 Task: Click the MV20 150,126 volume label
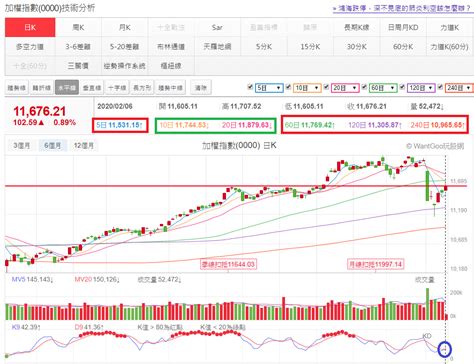97,279
